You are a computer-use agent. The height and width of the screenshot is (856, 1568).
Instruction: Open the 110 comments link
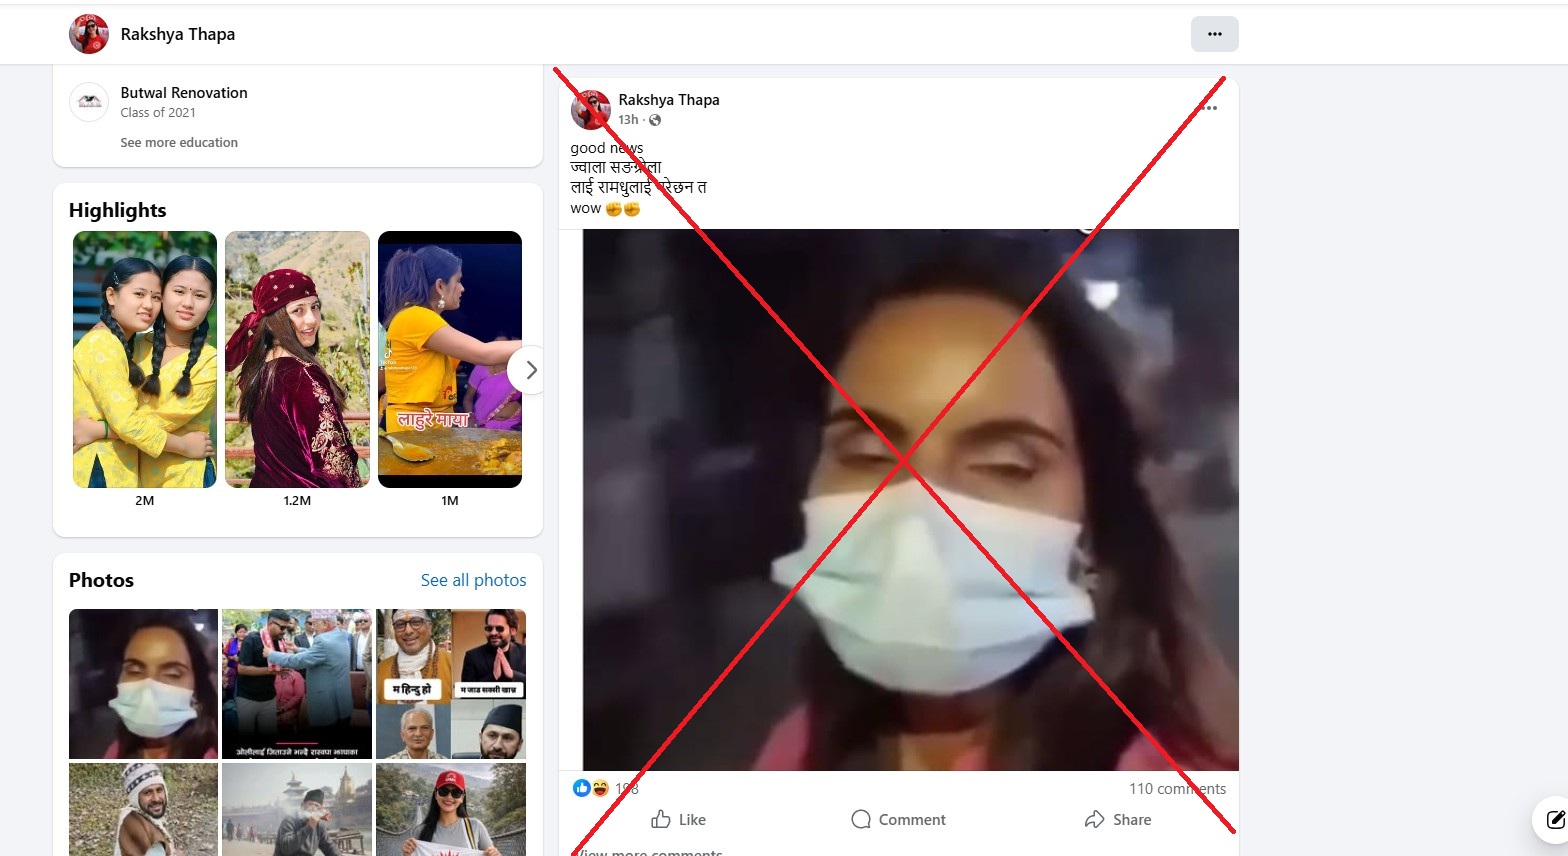pyautogui.click(x=1177, y=788)
